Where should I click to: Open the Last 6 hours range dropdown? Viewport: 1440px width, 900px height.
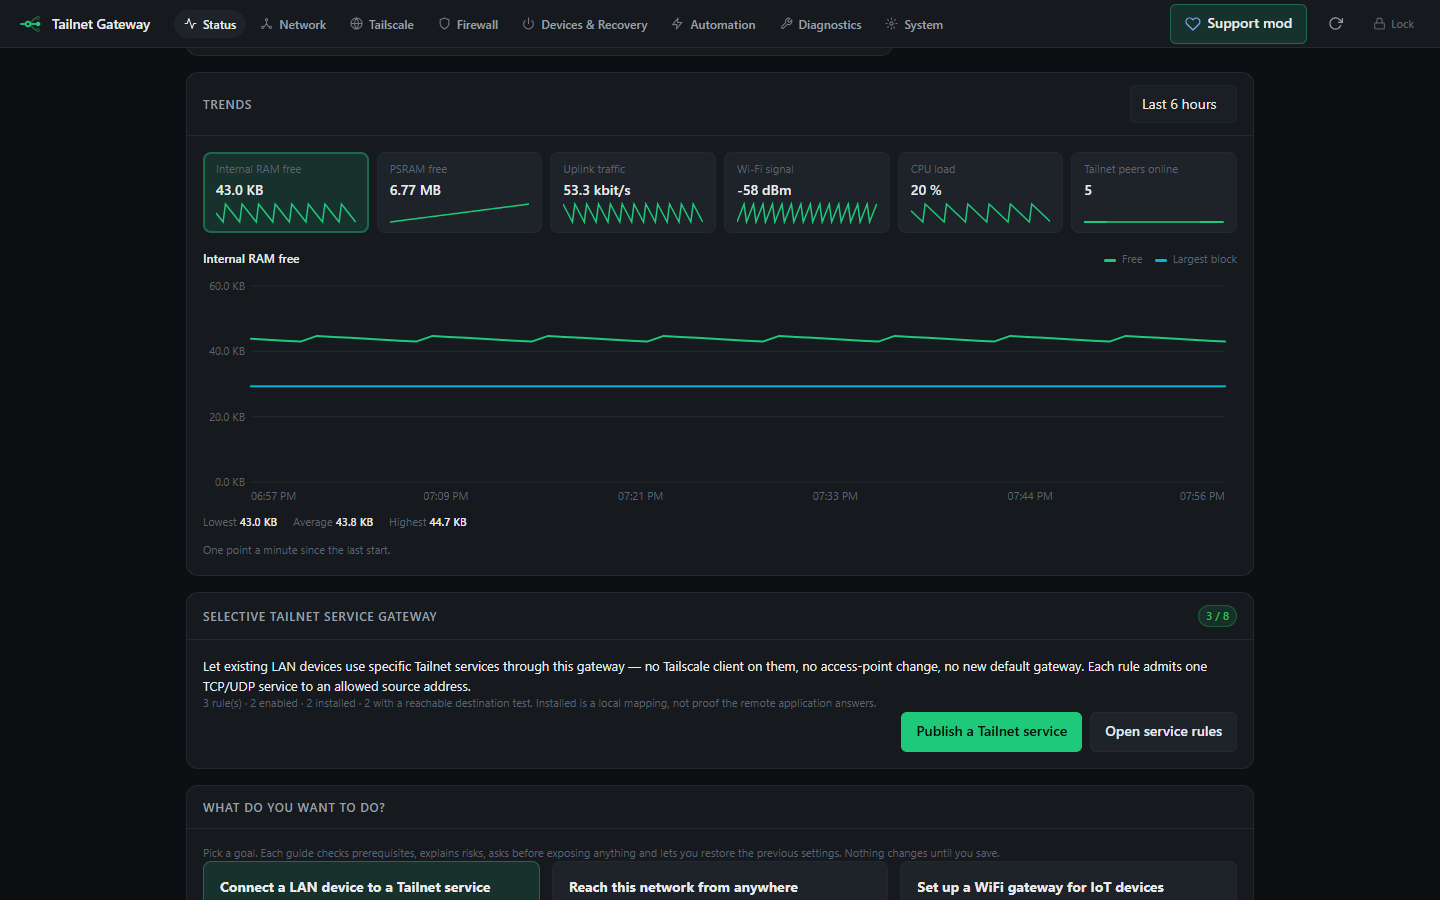(1183, 104)
